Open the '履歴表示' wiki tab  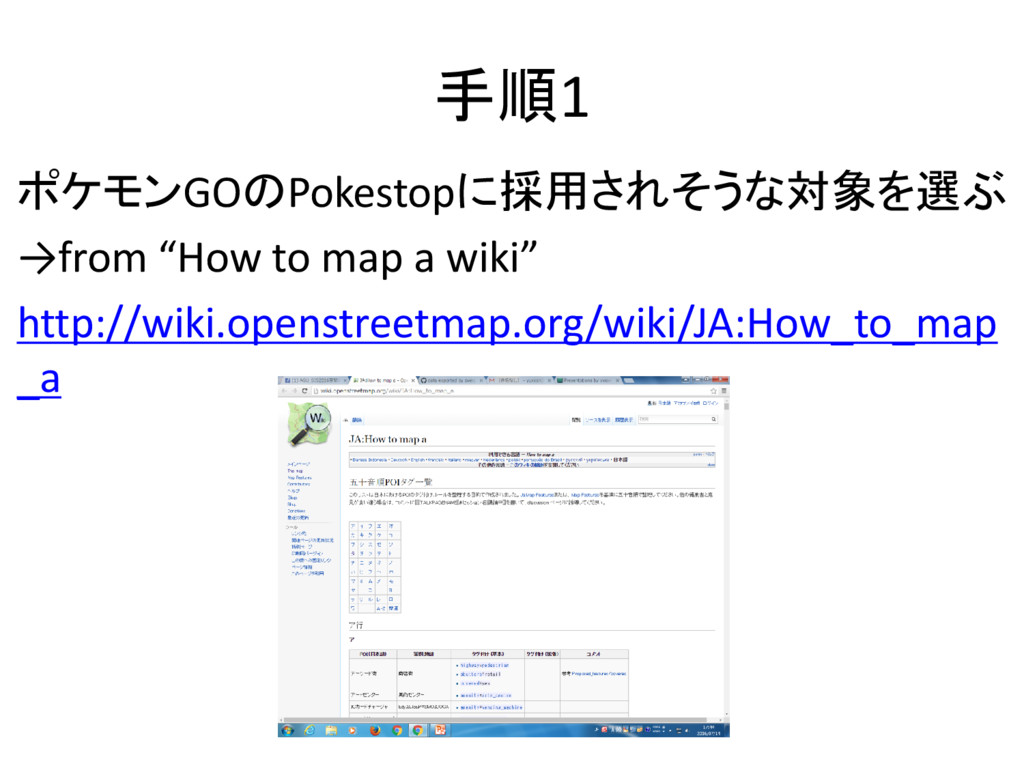(624, 420)
